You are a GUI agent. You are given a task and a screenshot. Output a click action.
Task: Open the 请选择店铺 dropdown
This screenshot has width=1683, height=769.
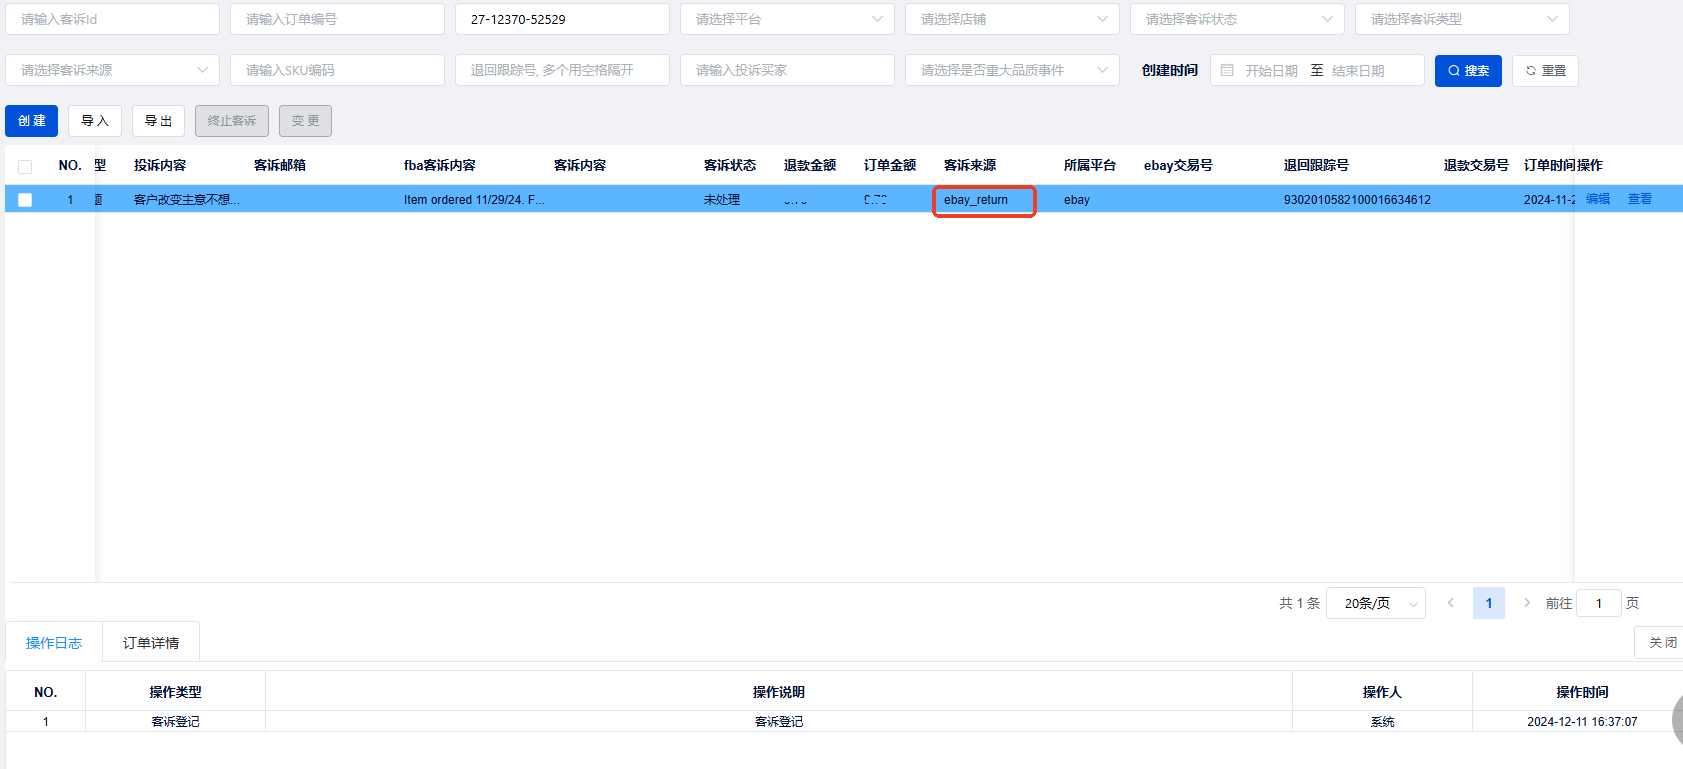(x=1012, y=19)
